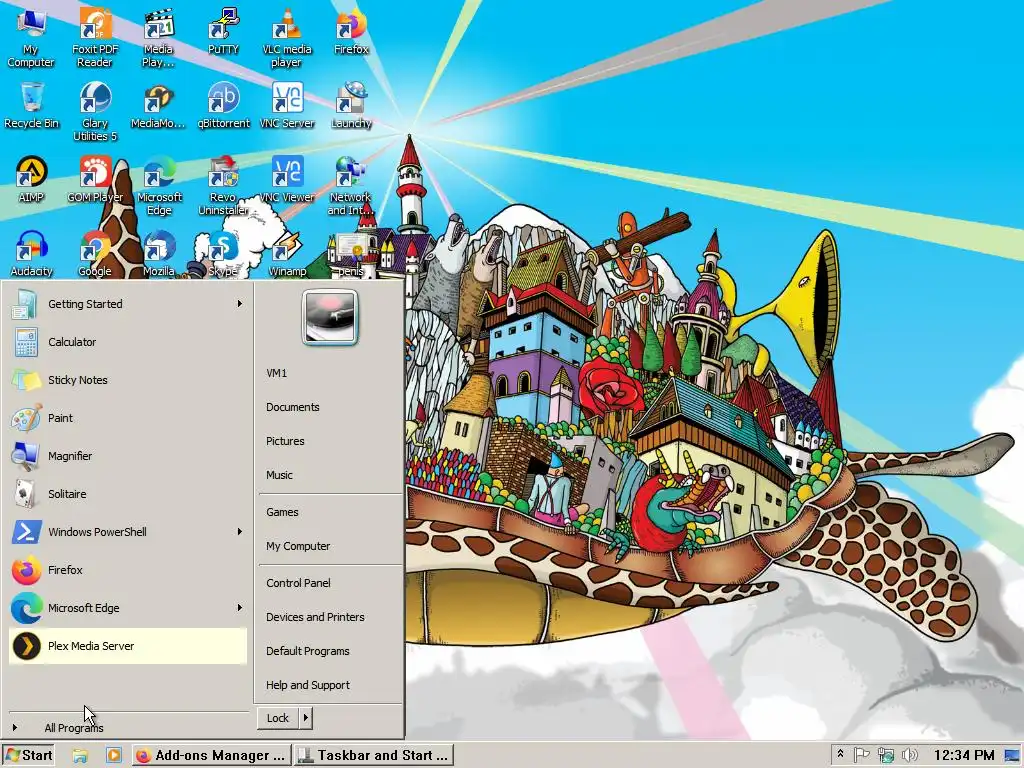
Task: Open Firefox from Start menu list
Action: [x=128, y=569]
